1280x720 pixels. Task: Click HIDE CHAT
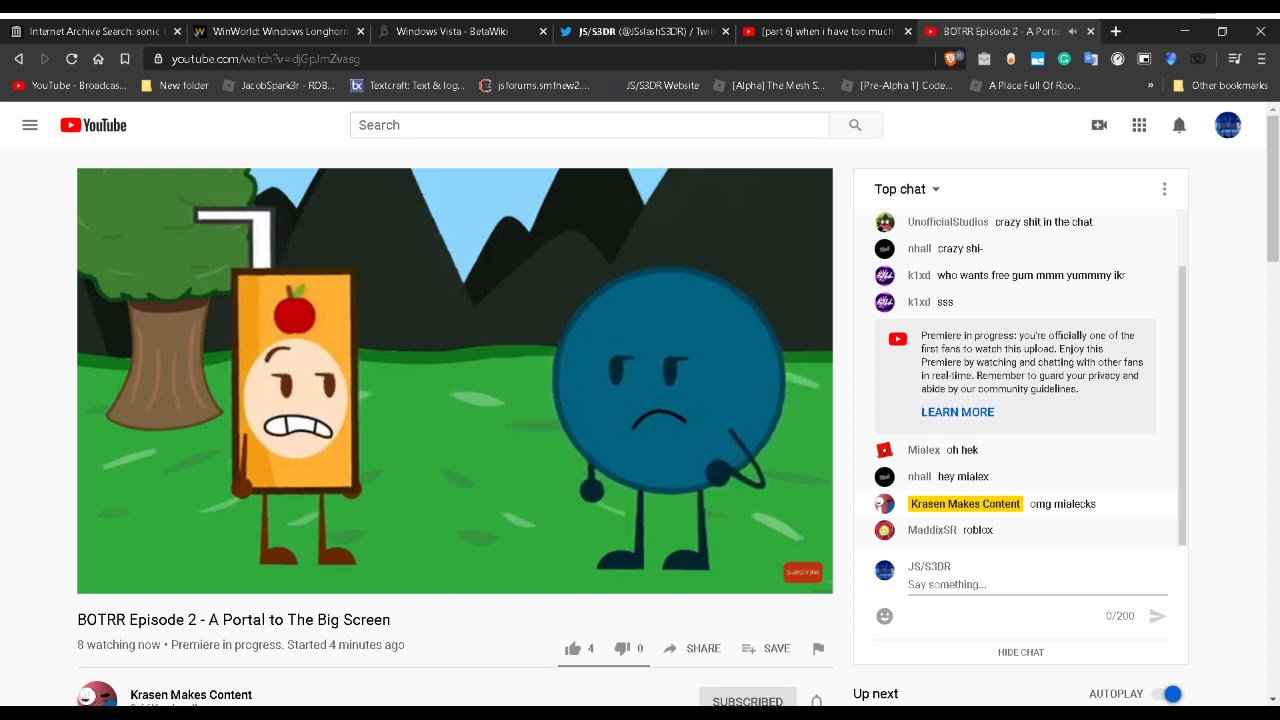click(1020, 652)
